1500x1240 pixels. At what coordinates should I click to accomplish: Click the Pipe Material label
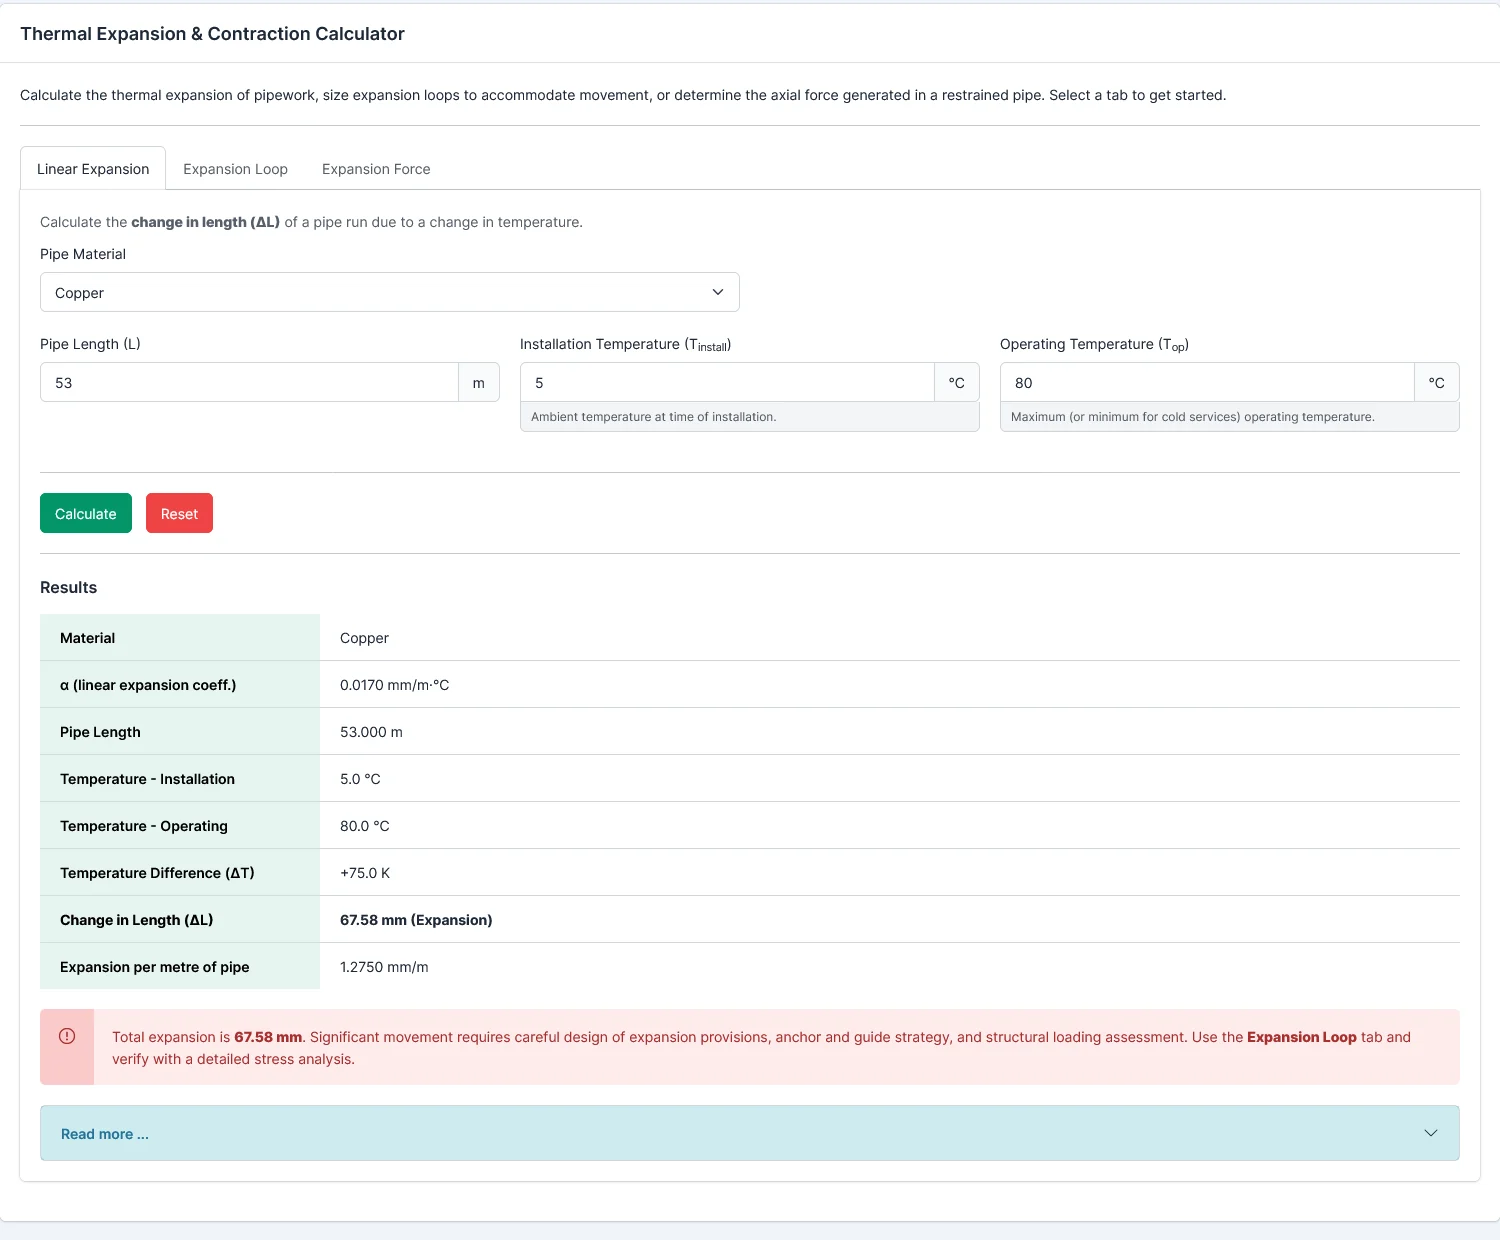83,254
